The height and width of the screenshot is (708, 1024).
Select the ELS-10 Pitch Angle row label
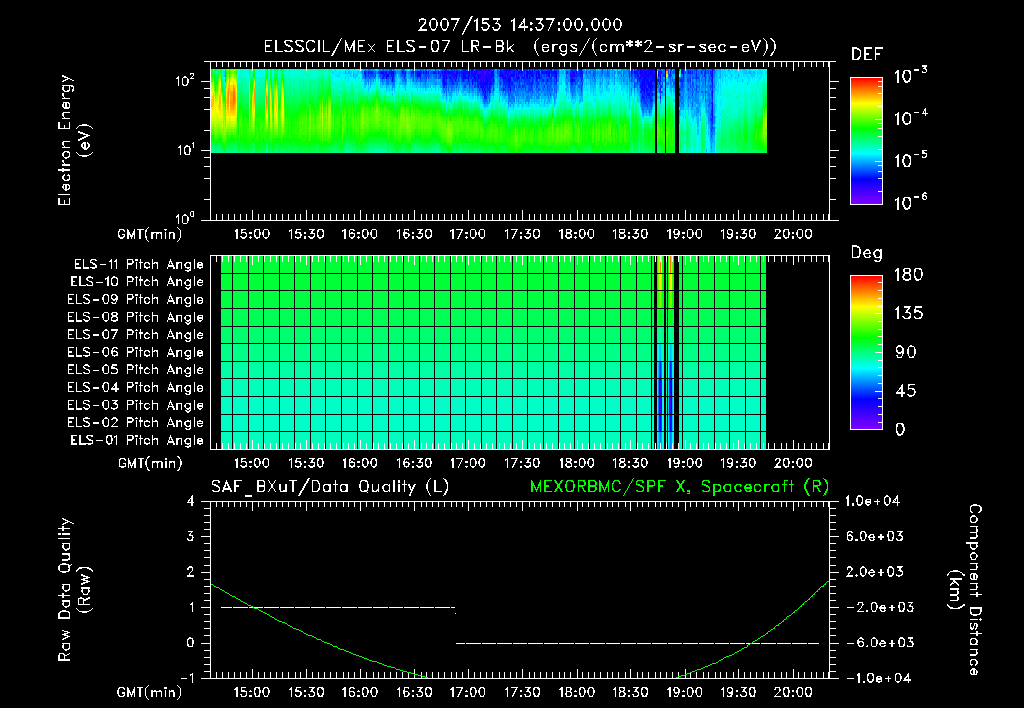tap(137, 282)
